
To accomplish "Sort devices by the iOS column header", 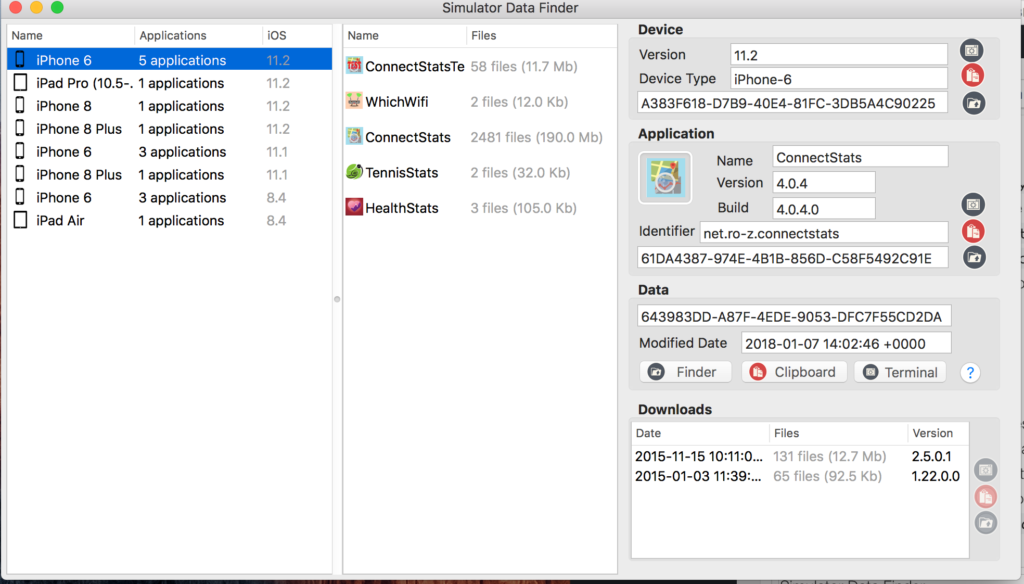I will [295, 35].
